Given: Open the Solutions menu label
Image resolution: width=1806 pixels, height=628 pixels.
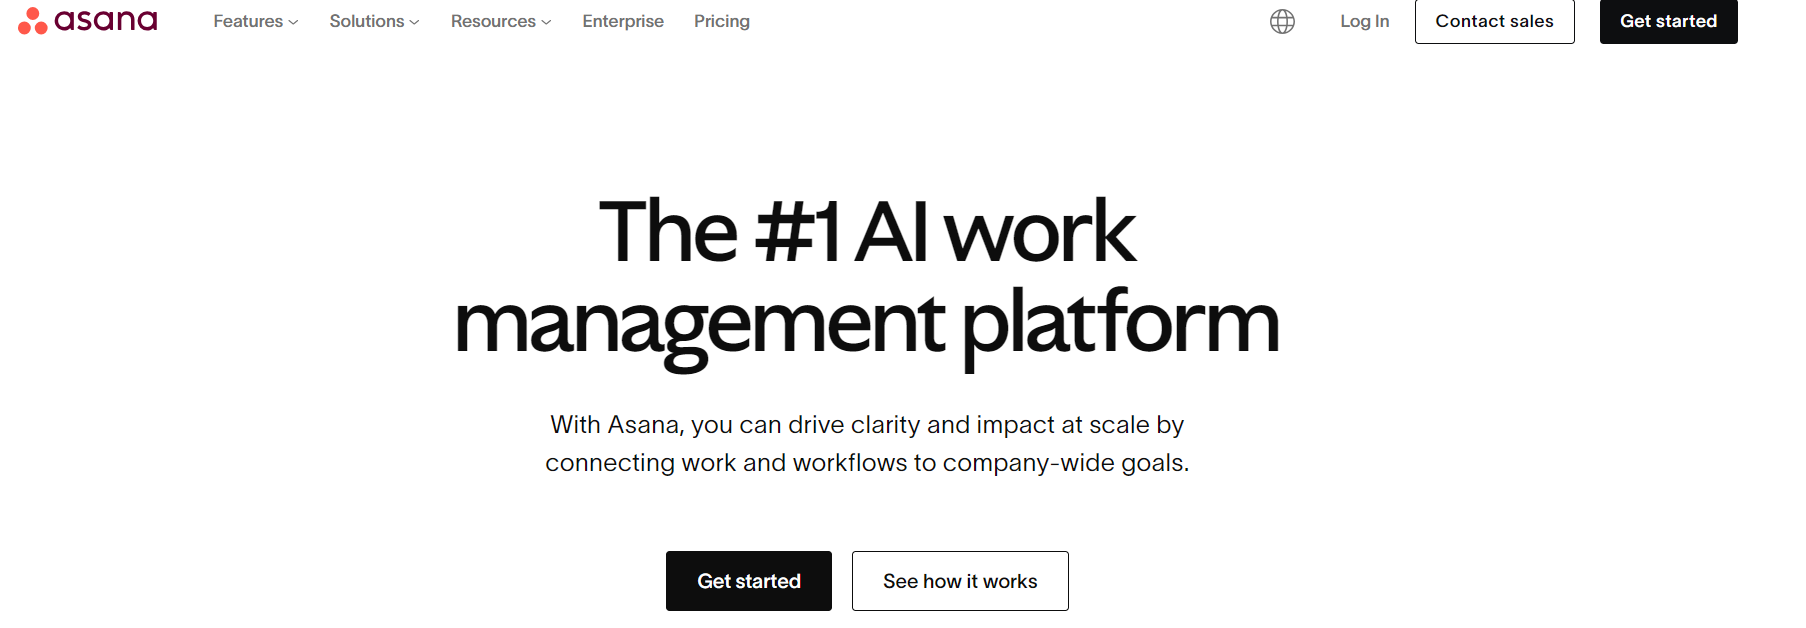Looking at the screenshot, I should (x=367, y=21).
